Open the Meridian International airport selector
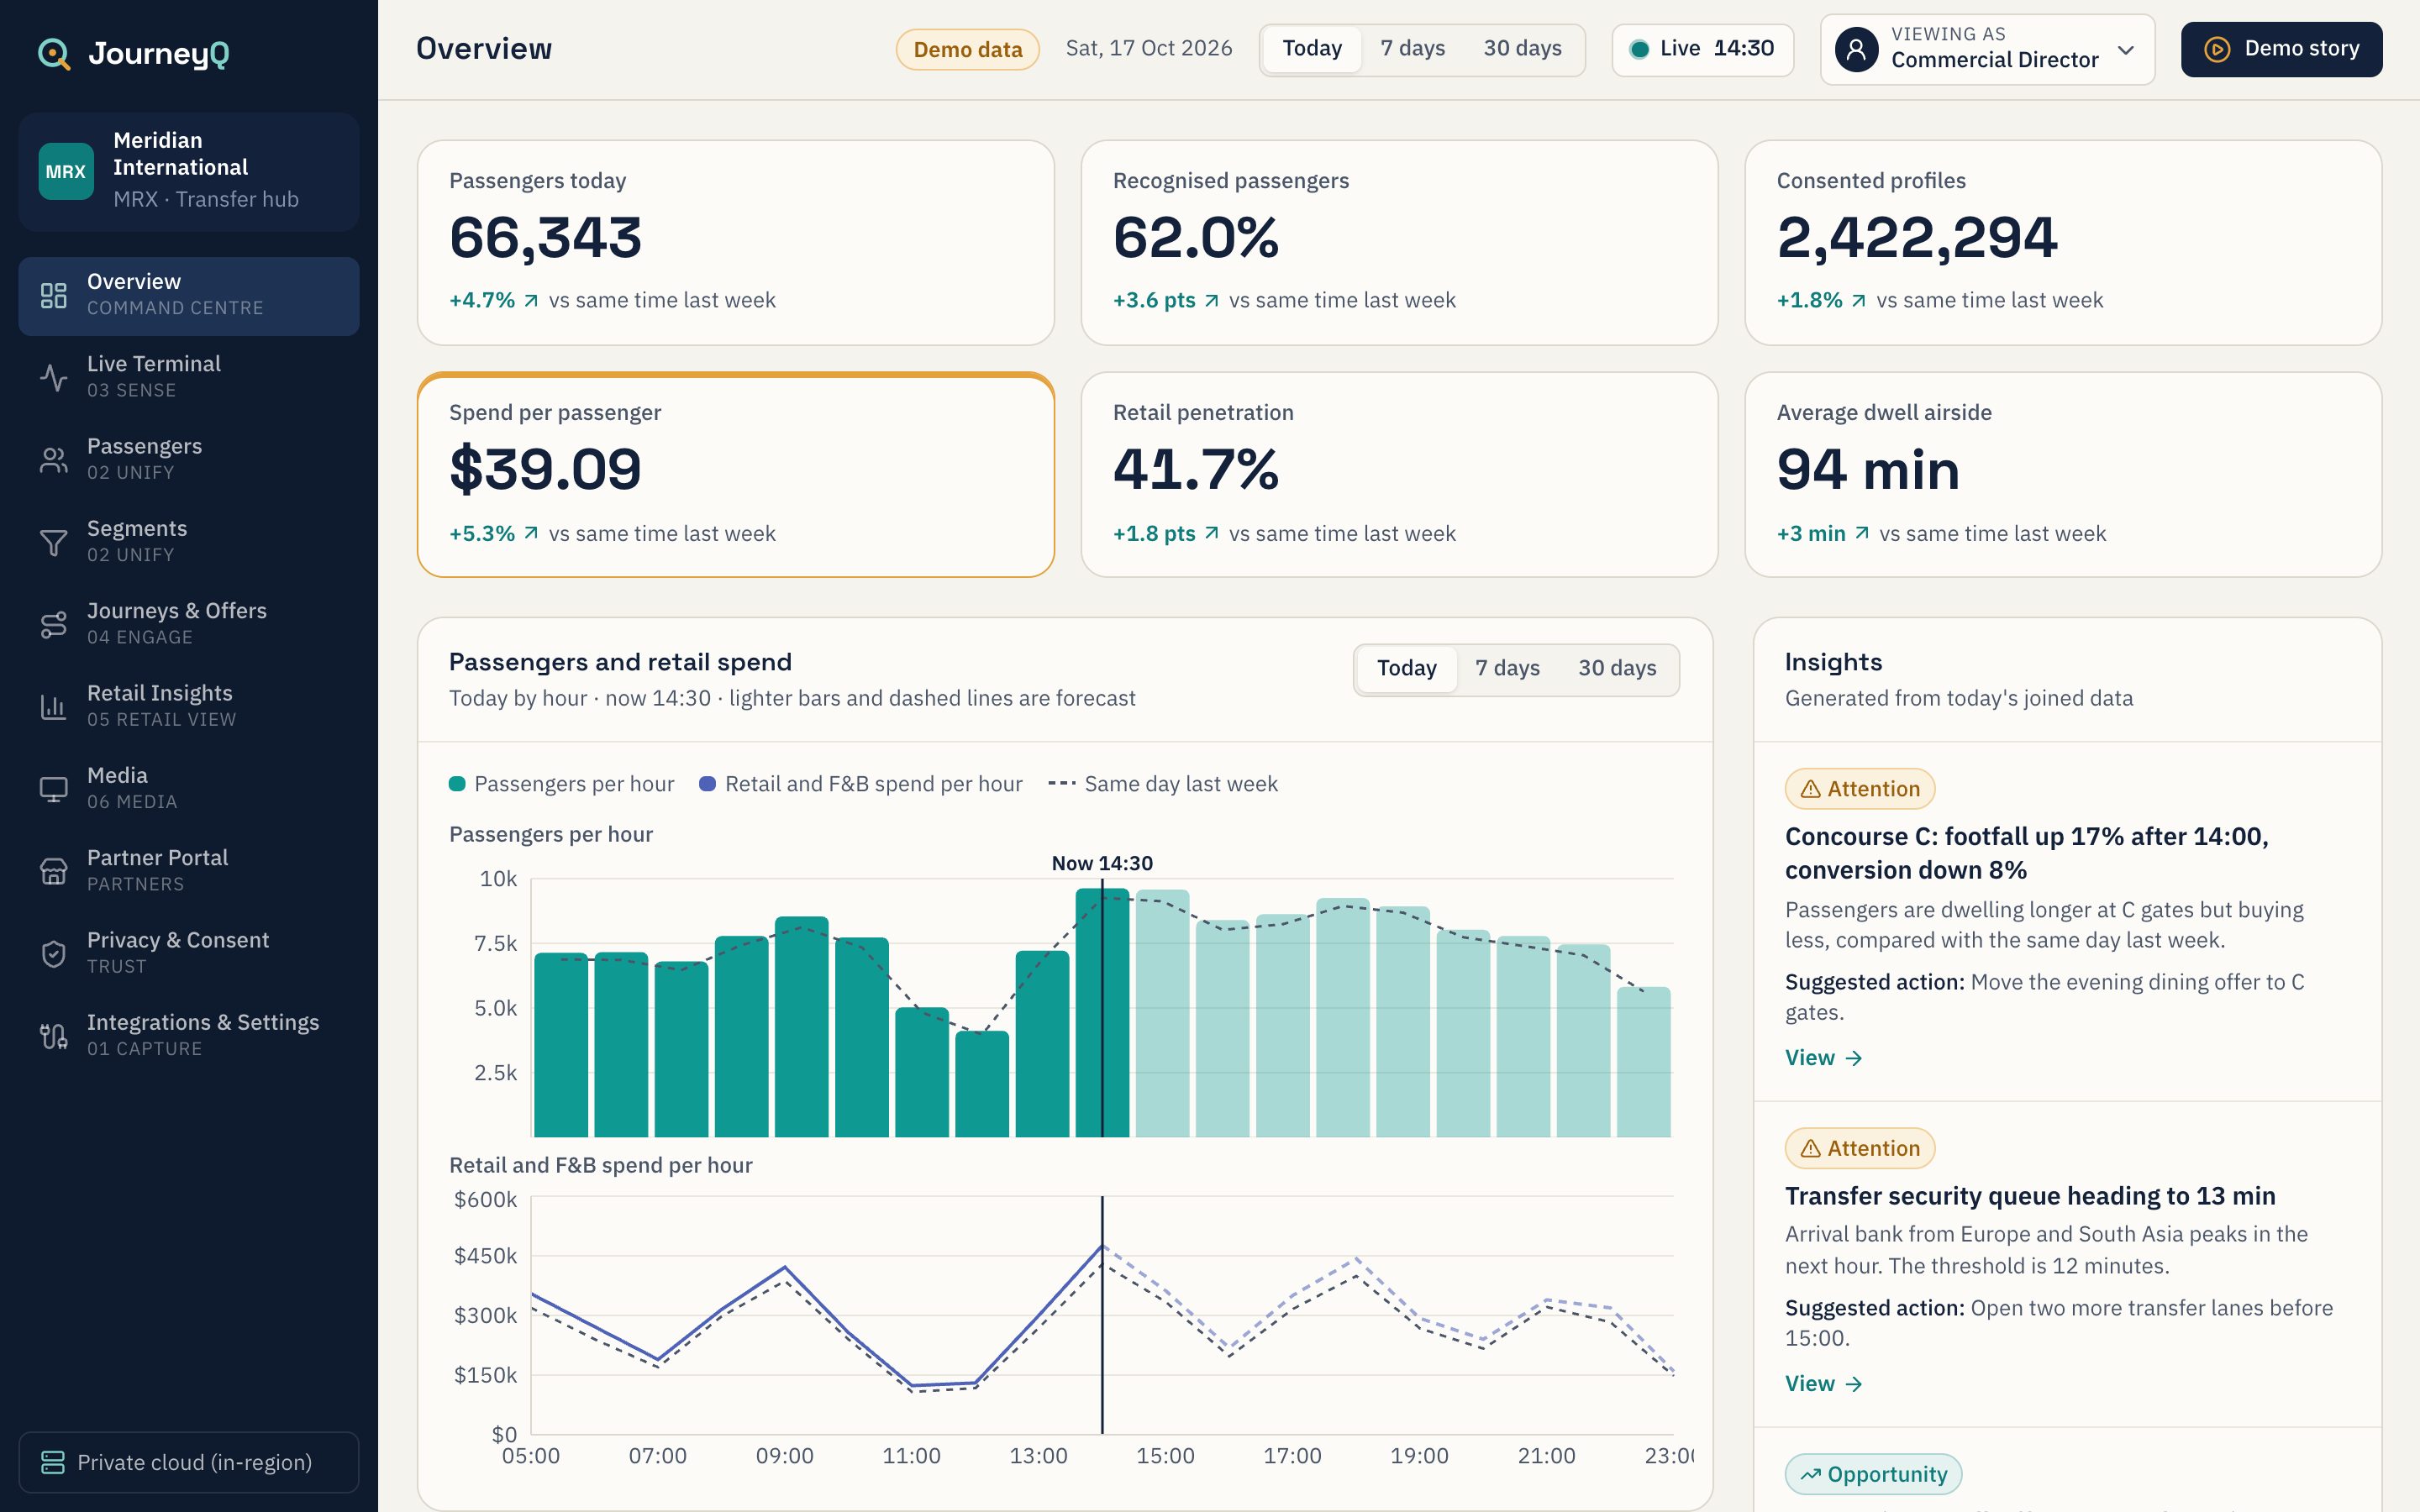Screen dimensions: 2420x1512 point(189,171)
